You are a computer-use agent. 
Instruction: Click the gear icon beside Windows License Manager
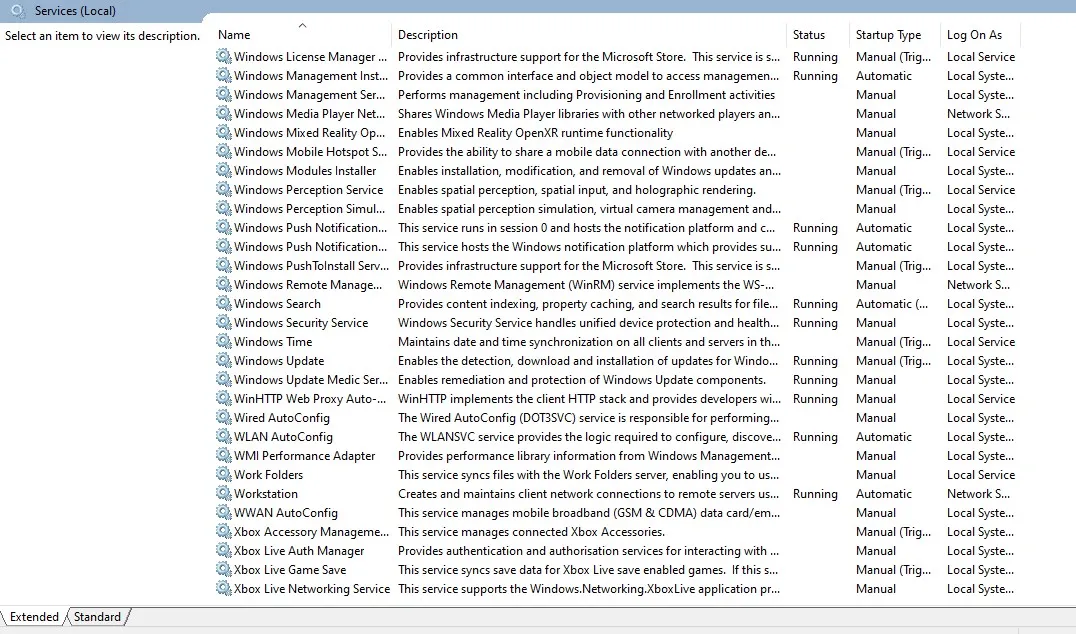pyautogui.click(x=224, y=56)
